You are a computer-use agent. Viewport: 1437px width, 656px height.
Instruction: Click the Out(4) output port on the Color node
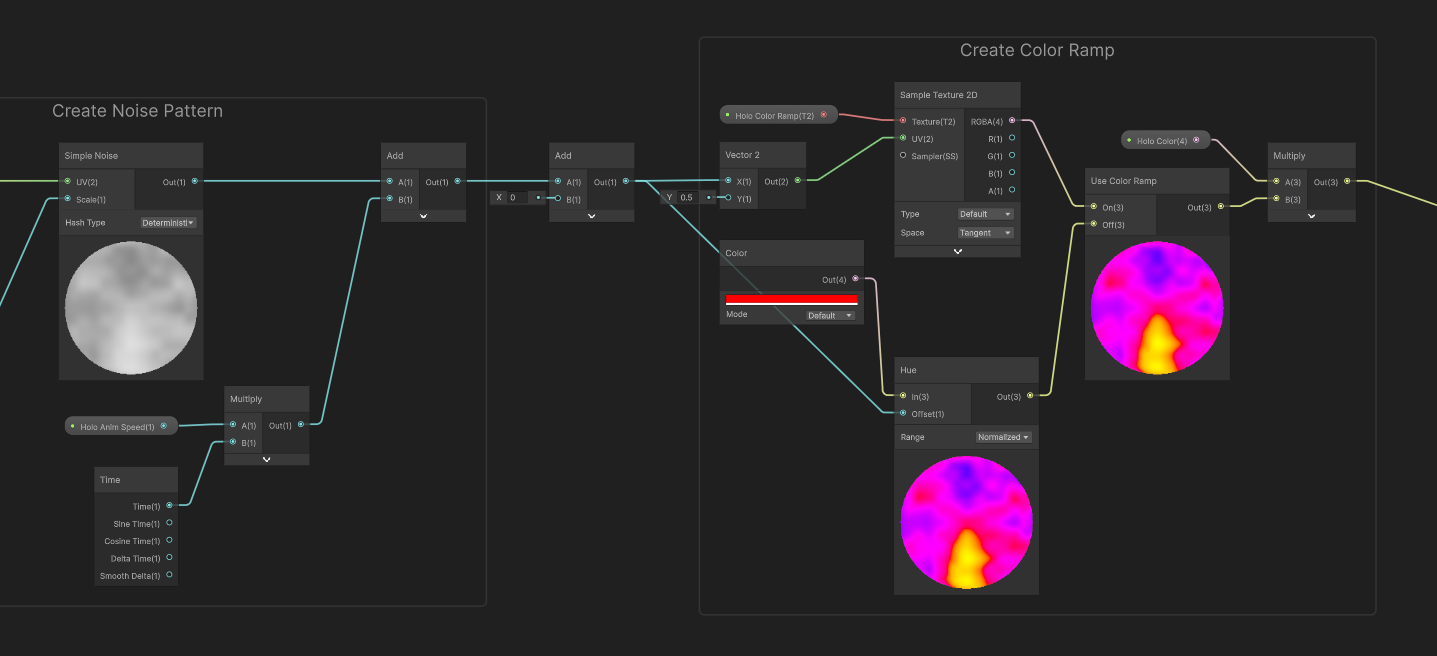[x=855, y=279]
